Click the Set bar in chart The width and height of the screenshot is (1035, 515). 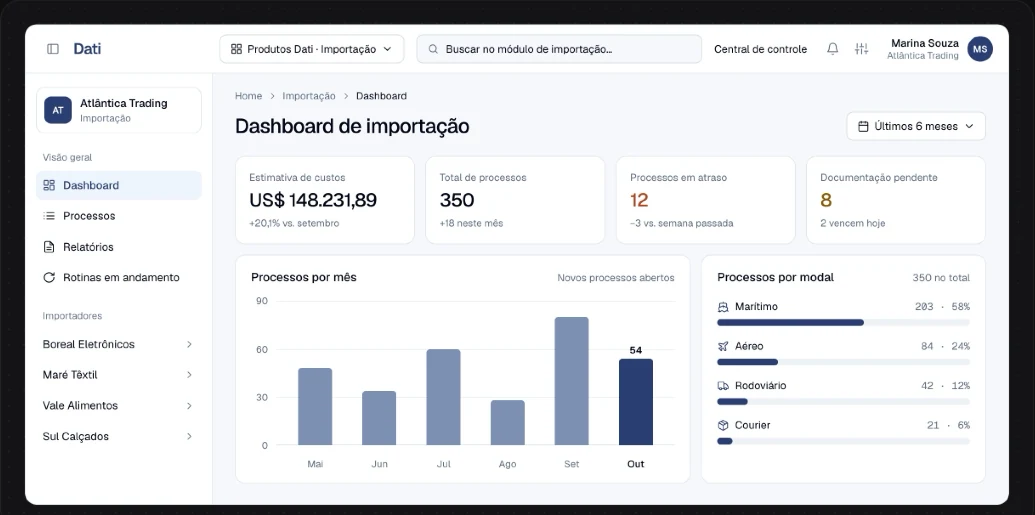pyautogui.click(x=572, y=381)
